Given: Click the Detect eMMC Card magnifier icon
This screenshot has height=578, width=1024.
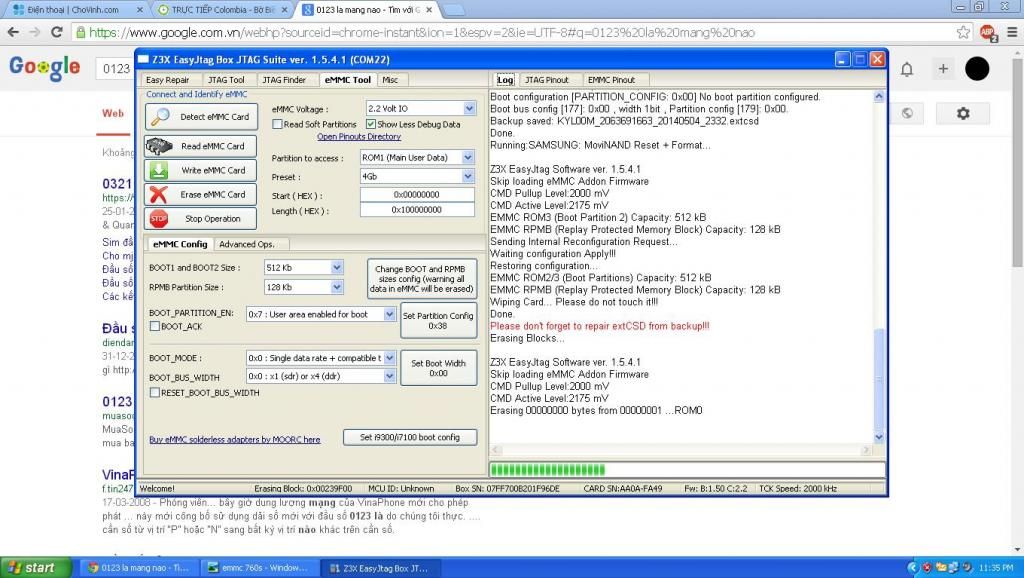Looking at the screenshot, I should 160,116.
